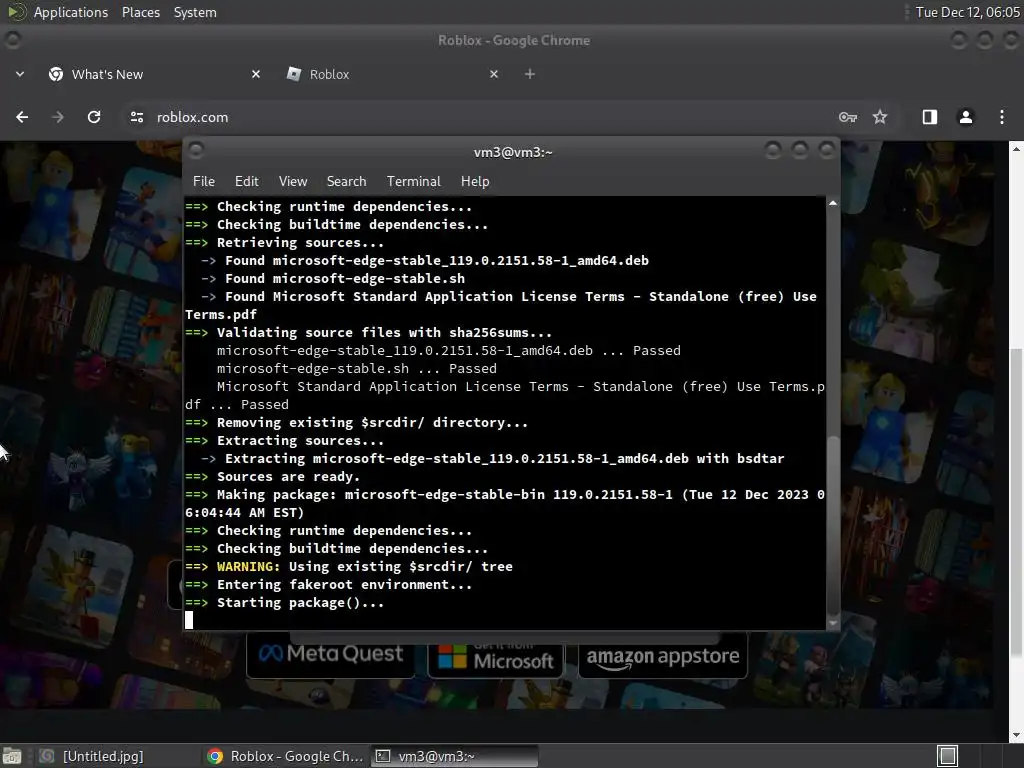The image size is (1024, 768).
Task: Switch to What's New tab
Action: tap(155, 74)
